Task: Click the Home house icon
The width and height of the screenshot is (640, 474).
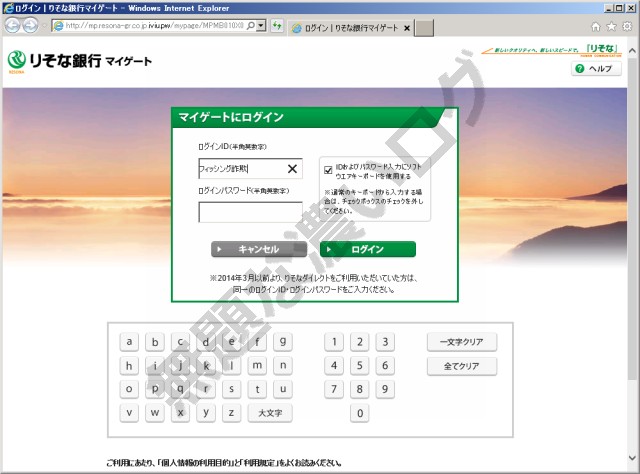Action: coord(596,27)
